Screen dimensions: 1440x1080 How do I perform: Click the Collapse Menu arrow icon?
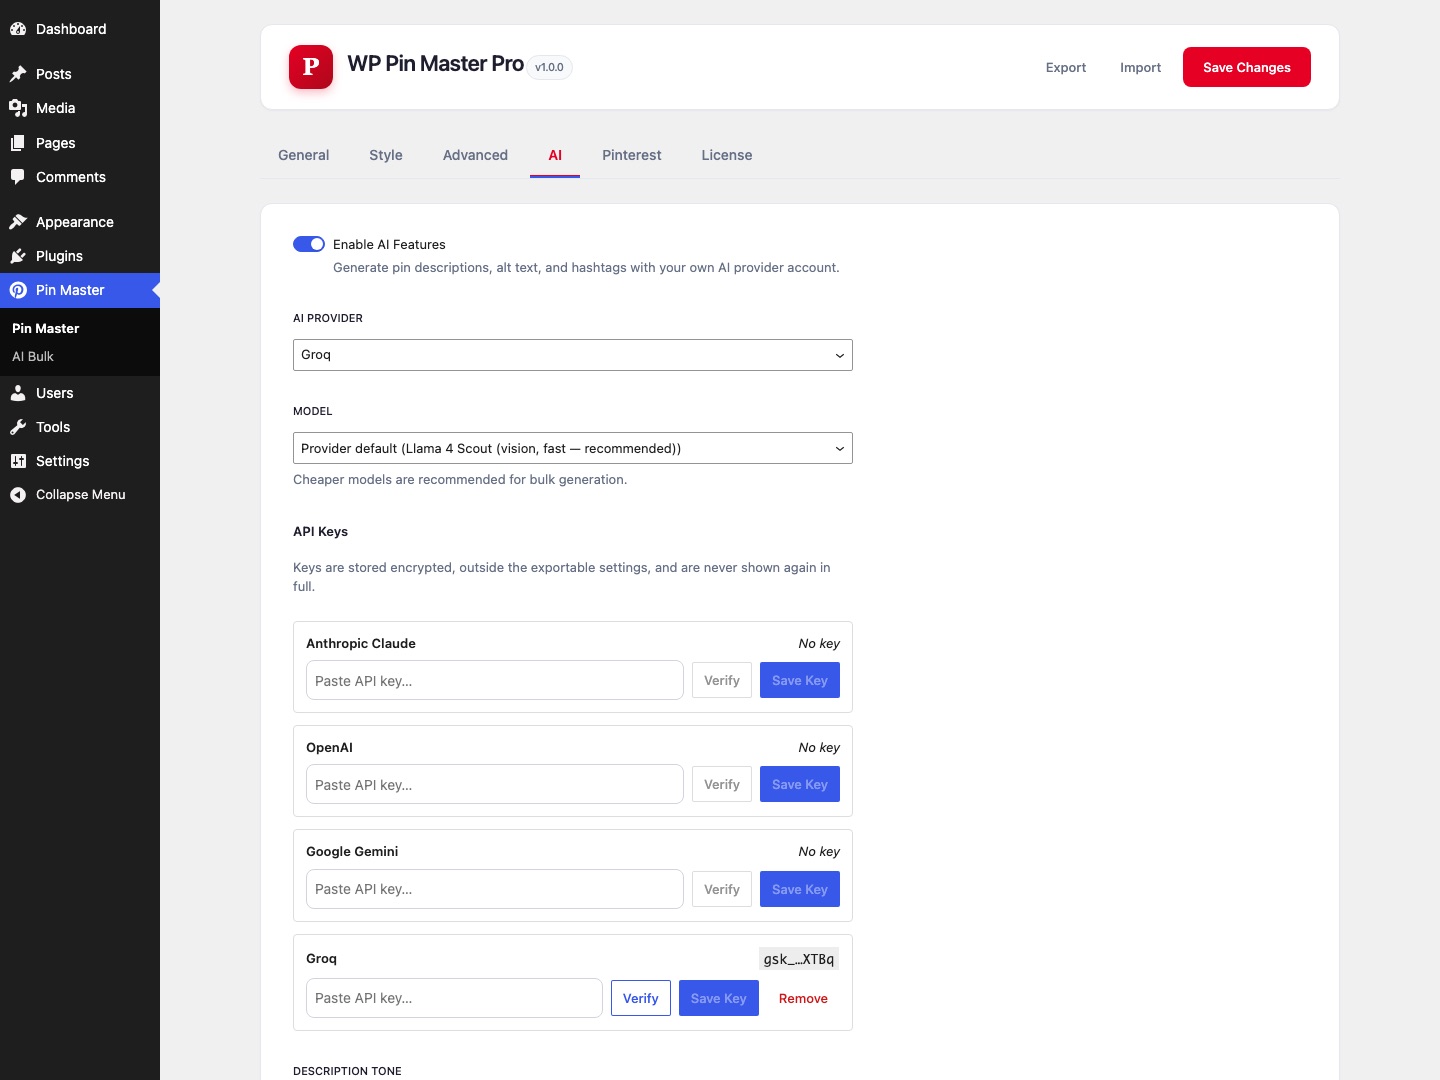pos(18,495)
